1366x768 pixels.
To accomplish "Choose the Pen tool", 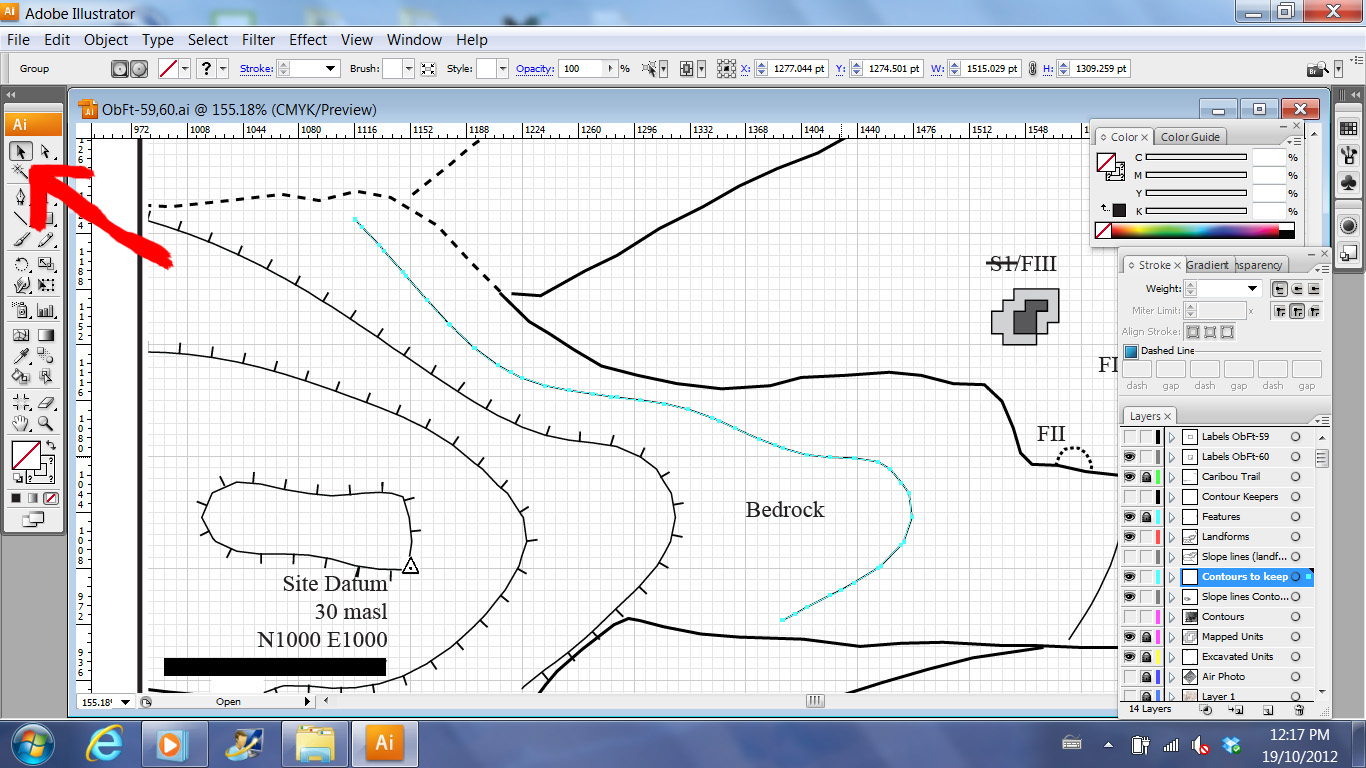I will 20,198.
